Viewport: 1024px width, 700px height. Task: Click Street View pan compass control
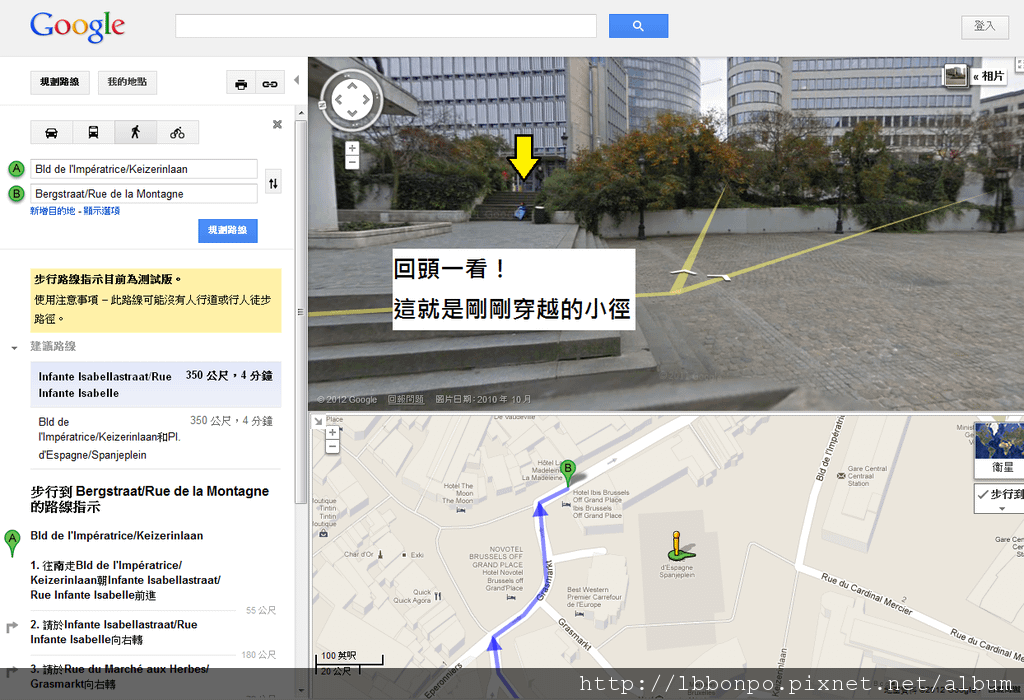click(352, 100)
